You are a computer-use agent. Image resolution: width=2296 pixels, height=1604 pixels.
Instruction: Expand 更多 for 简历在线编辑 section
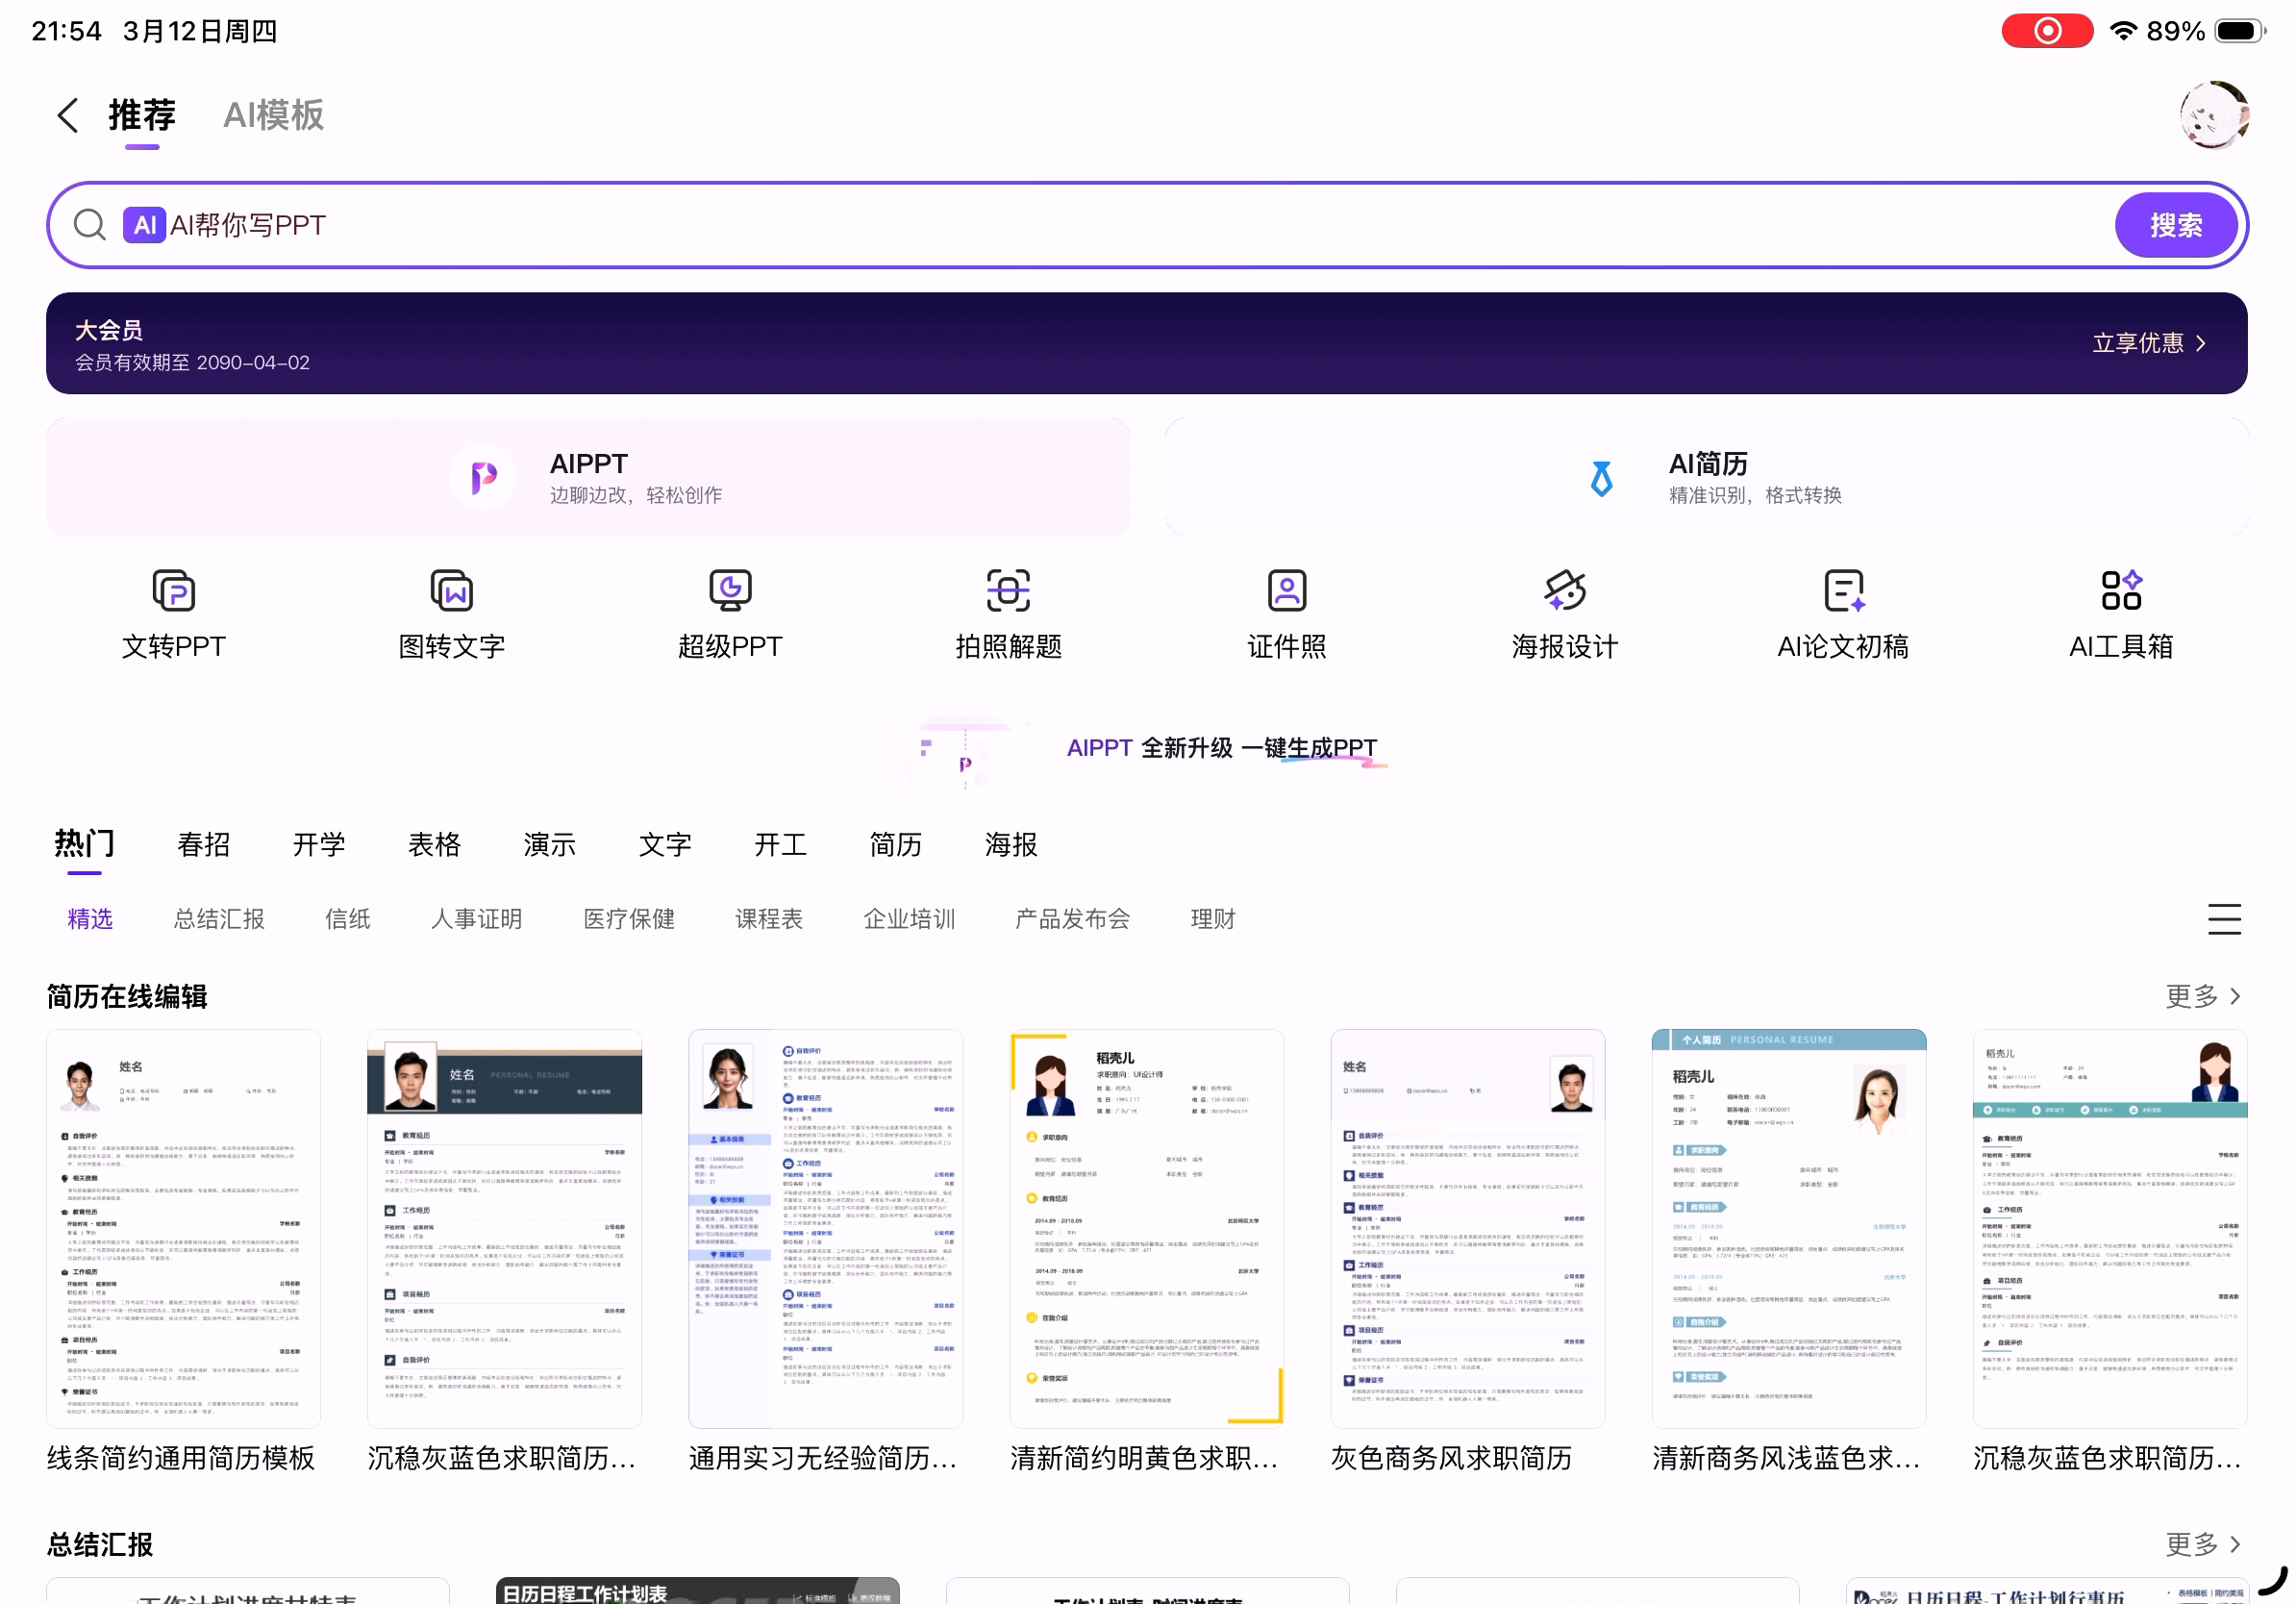pyautogui.click(x=2202, y=996)
